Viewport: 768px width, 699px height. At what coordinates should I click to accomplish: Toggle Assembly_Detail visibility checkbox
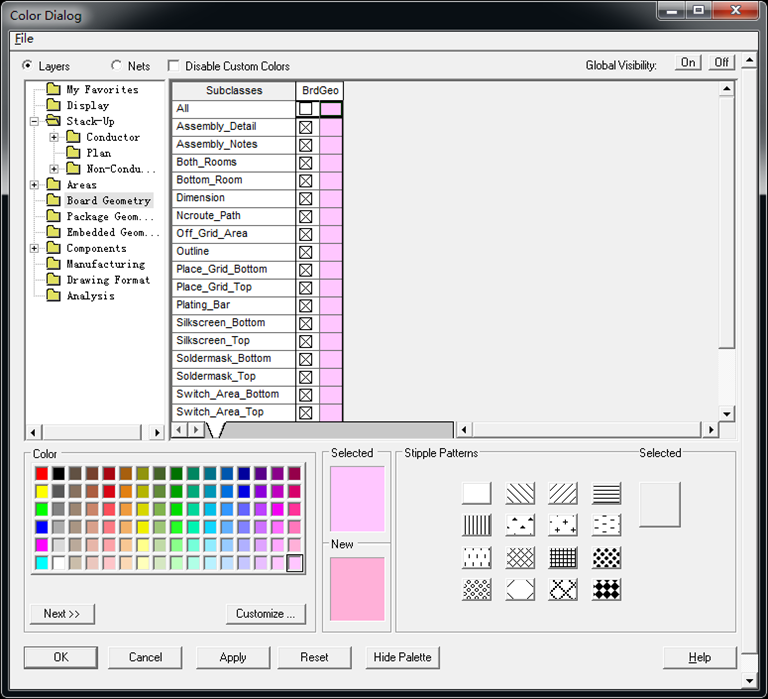[306, 127]
